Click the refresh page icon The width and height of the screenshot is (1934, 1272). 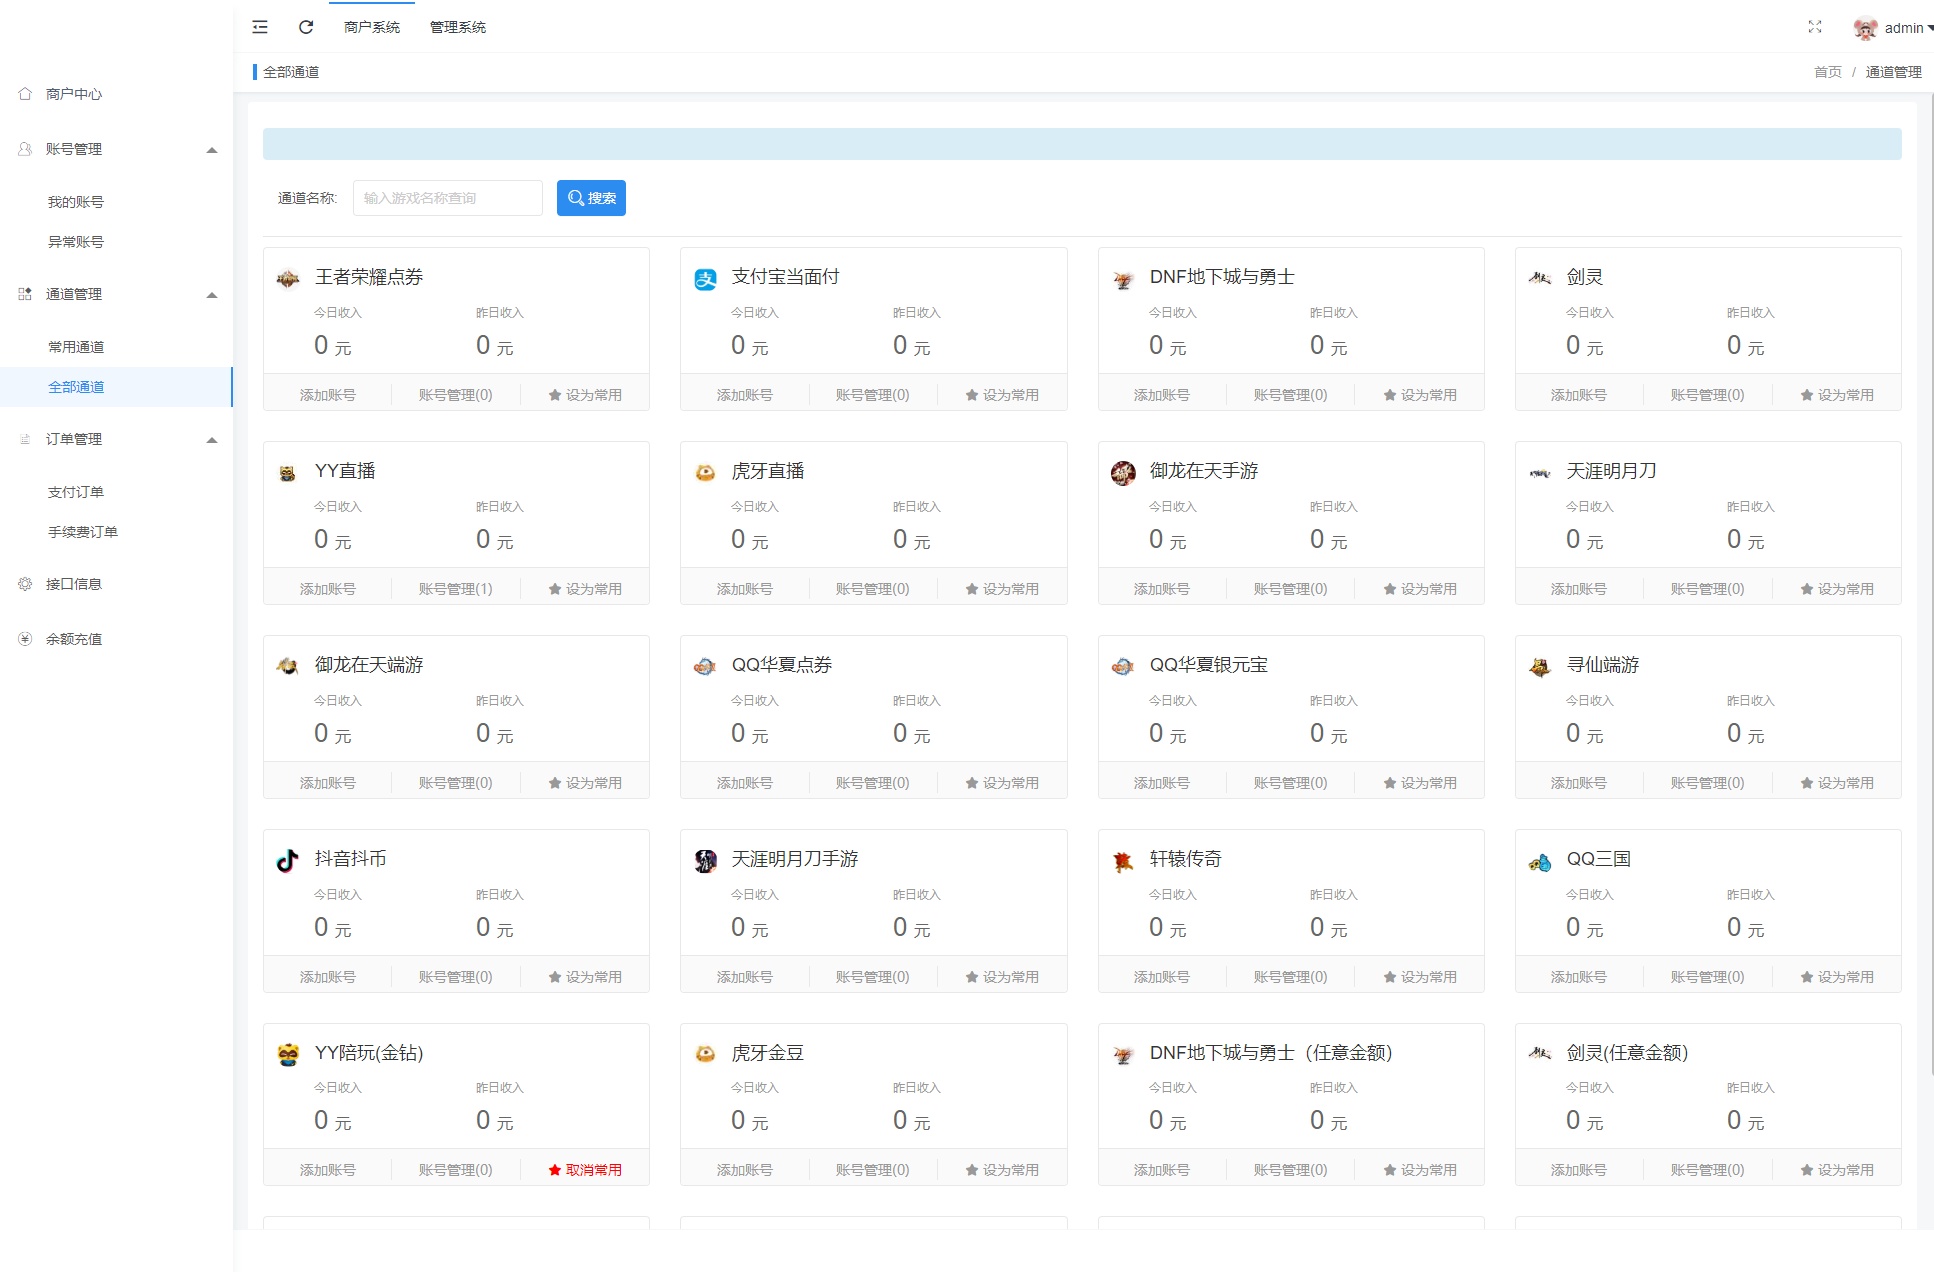(x=306, y=27)
